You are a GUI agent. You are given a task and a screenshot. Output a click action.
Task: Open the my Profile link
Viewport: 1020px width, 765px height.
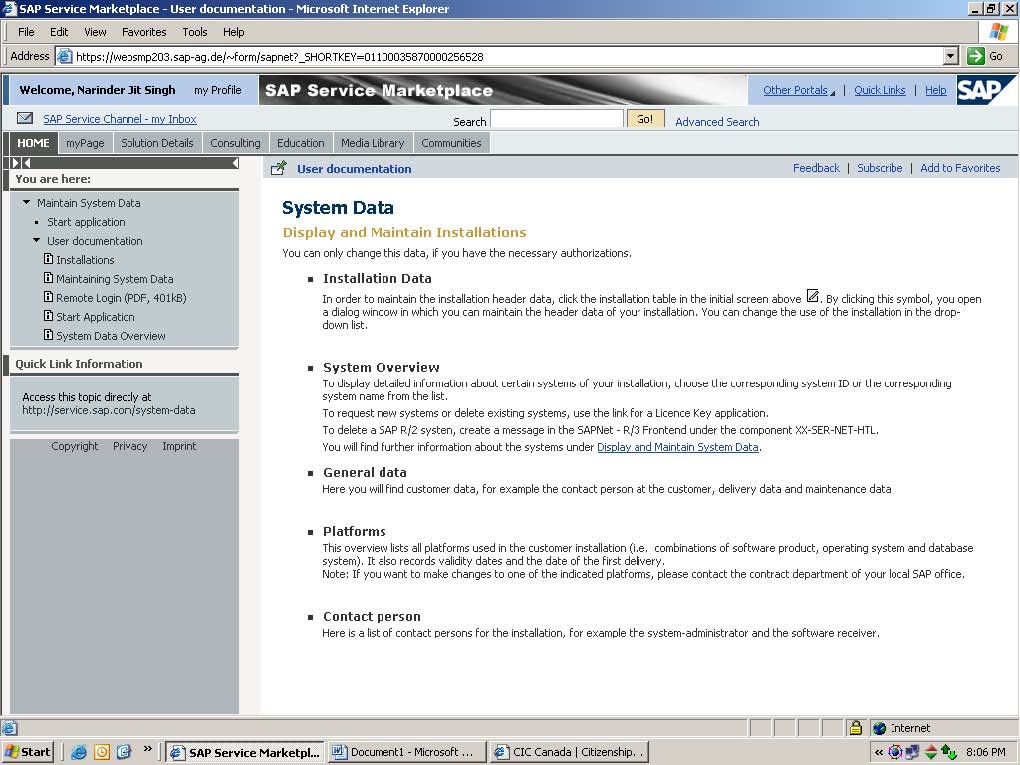[217, 90]
